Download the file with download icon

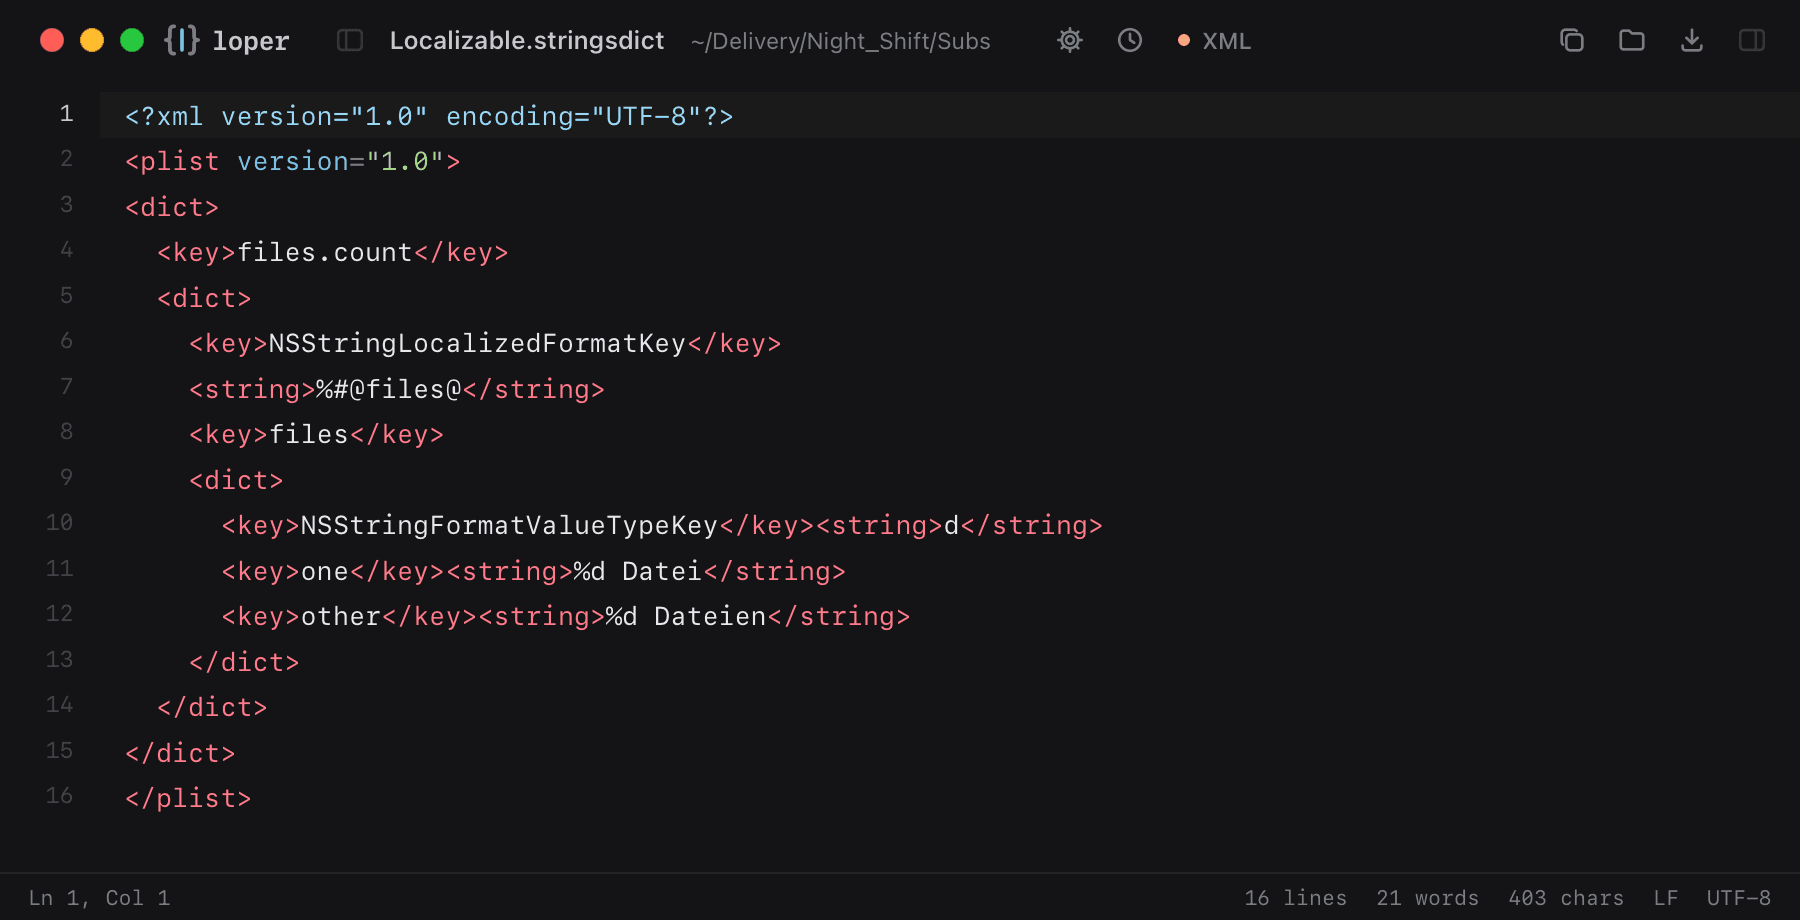click(x=1692, y=40)
